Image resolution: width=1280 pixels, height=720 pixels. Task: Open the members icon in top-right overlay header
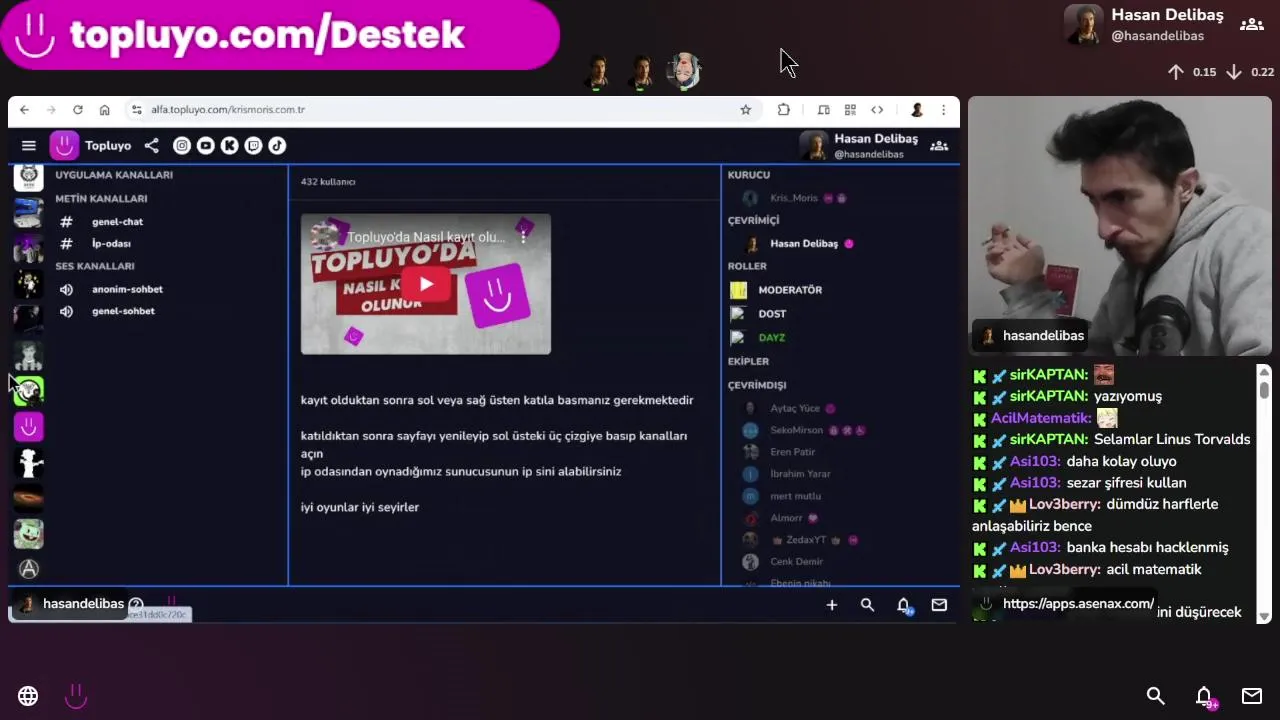(x=1252, y=24)
